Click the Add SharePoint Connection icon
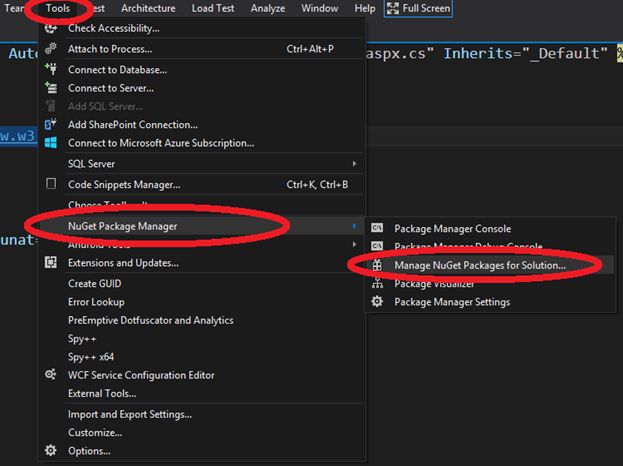 51,125
